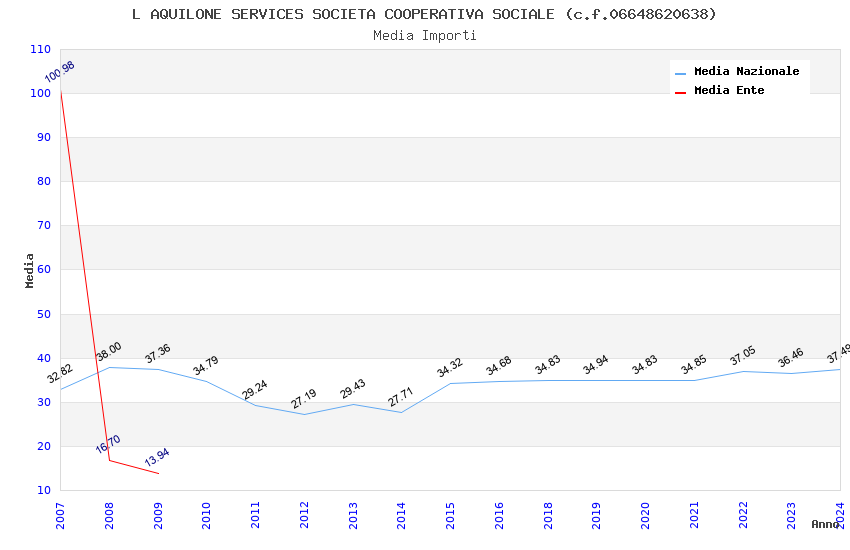Viewport: 850px width, 550px height.
Task: Click the x-axis year 2021
Action: click(x=694, y=515)
